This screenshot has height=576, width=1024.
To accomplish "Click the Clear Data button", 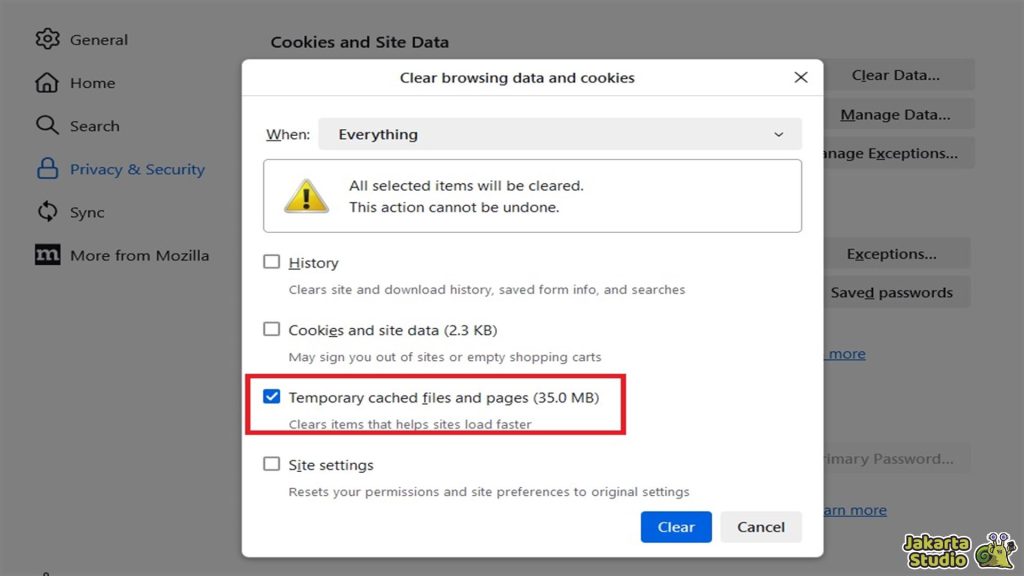I will [x=894, y=74].
